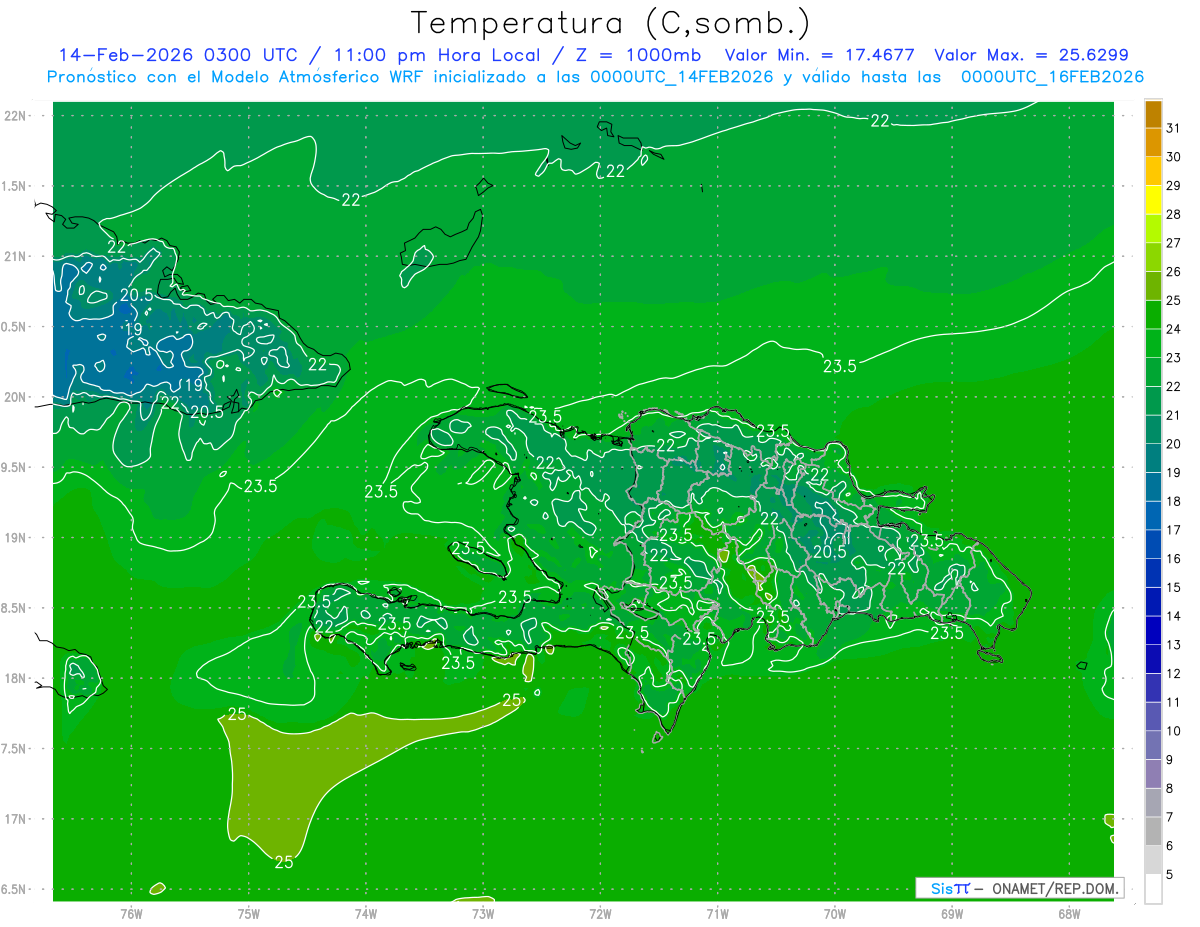Screen dimensions: 1200x927
Task: Click the '72W' longitude axis label
Action: tap(600, 913)
